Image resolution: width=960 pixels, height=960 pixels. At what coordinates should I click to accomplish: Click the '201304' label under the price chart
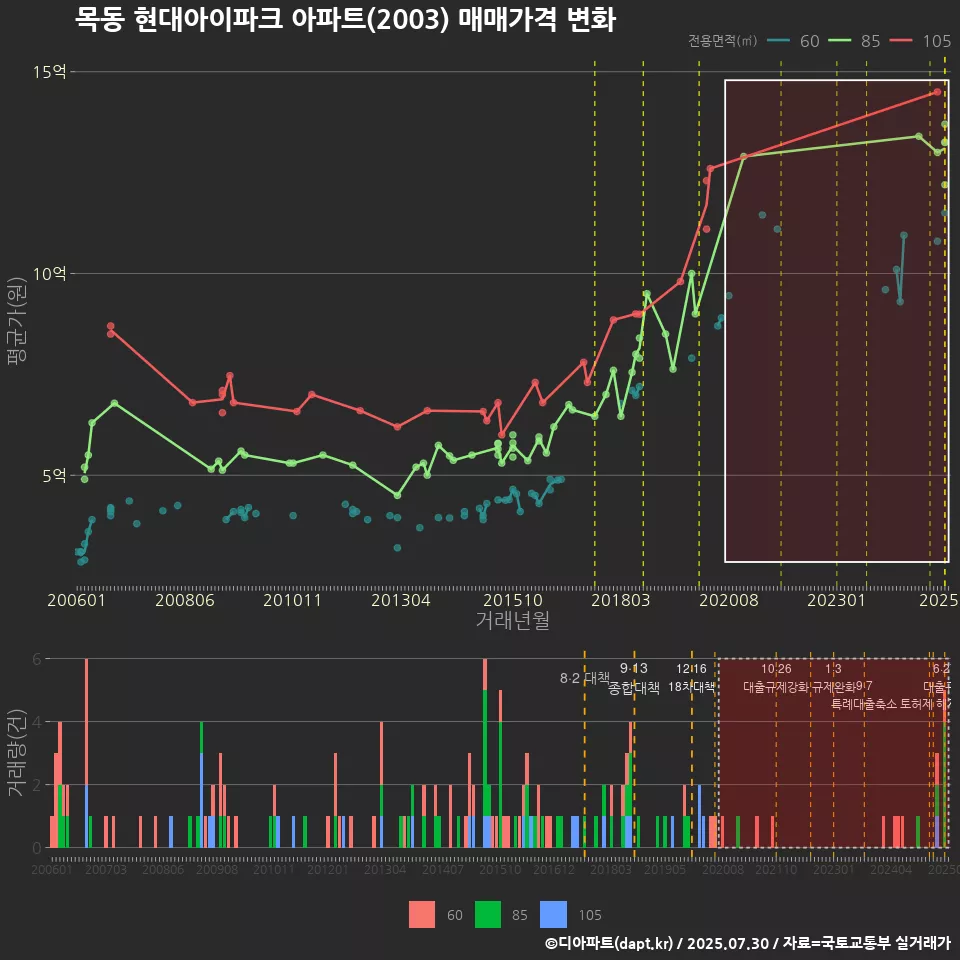tap(401, 600)
